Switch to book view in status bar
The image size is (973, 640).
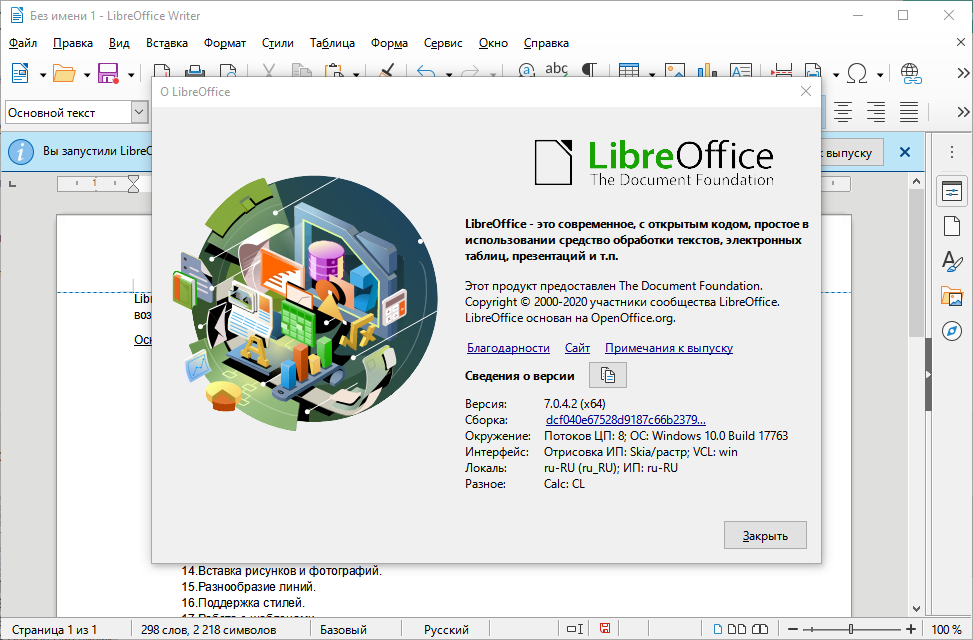(x=760, y=629)
